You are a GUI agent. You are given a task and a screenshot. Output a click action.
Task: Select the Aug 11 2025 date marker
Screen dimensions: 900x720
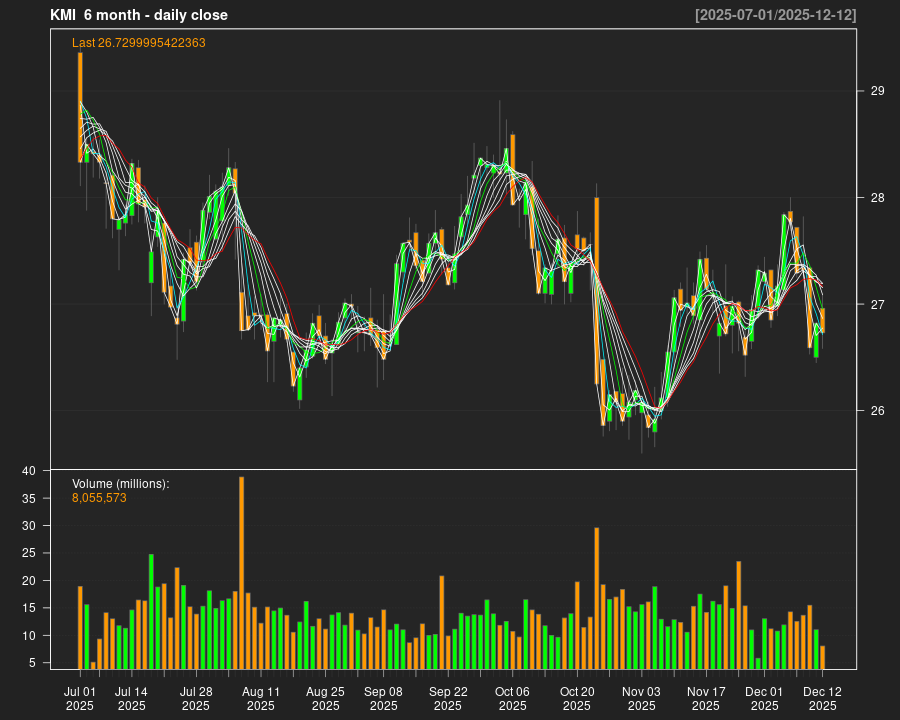260,698
